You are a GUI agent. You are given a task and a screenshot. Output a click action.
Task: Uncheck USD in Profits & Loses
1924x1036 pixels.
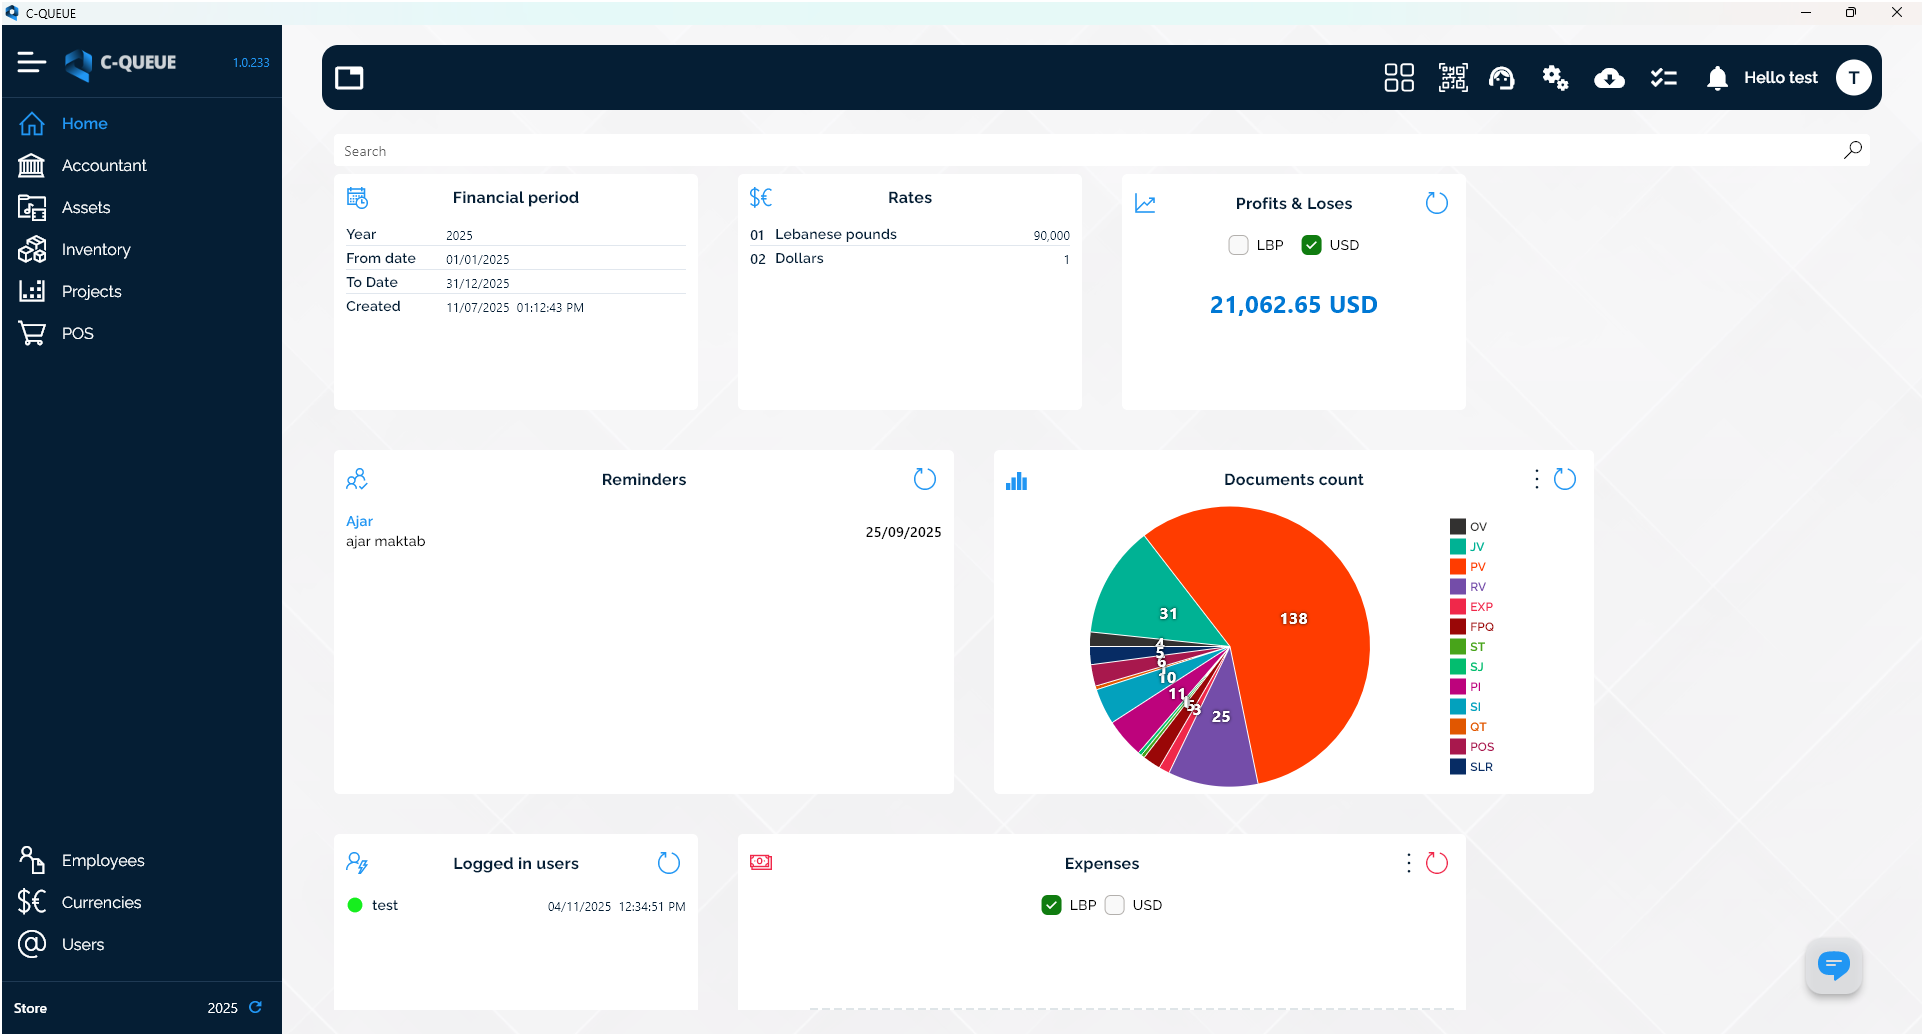(x=1311, y=244)
